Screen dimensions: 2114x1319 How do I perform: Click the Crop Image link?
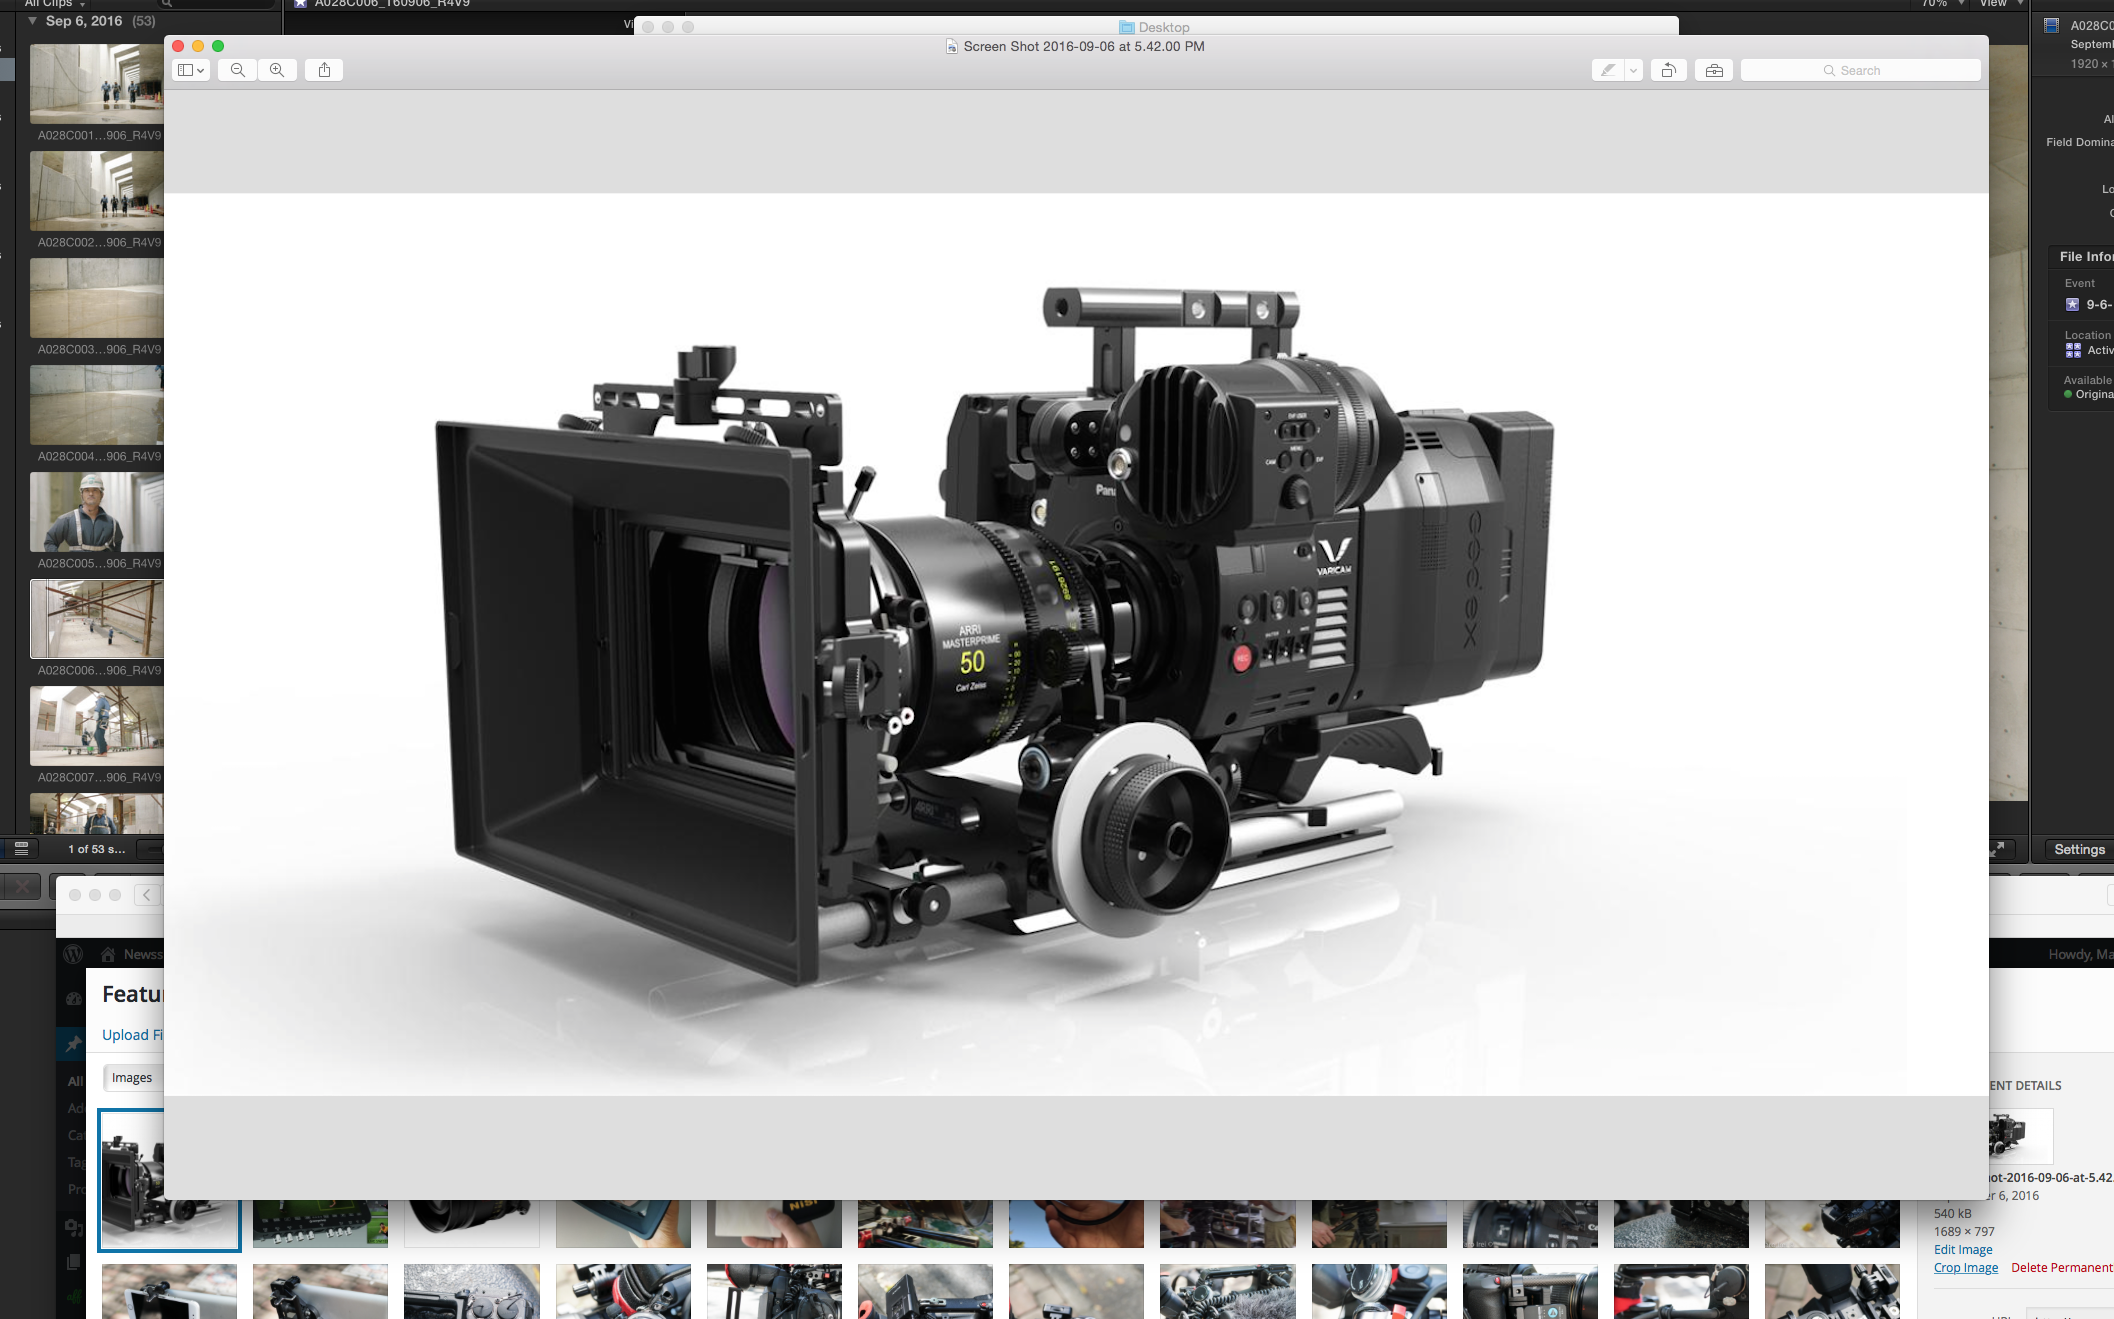click(1965, 1267)
